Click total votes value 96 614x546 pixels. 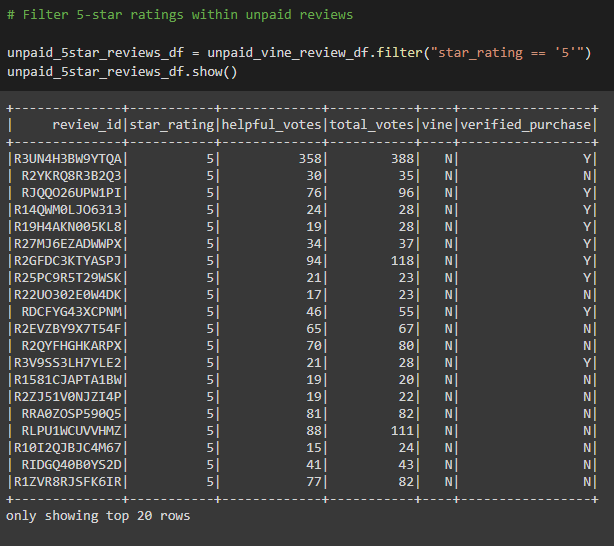[406, 193]
